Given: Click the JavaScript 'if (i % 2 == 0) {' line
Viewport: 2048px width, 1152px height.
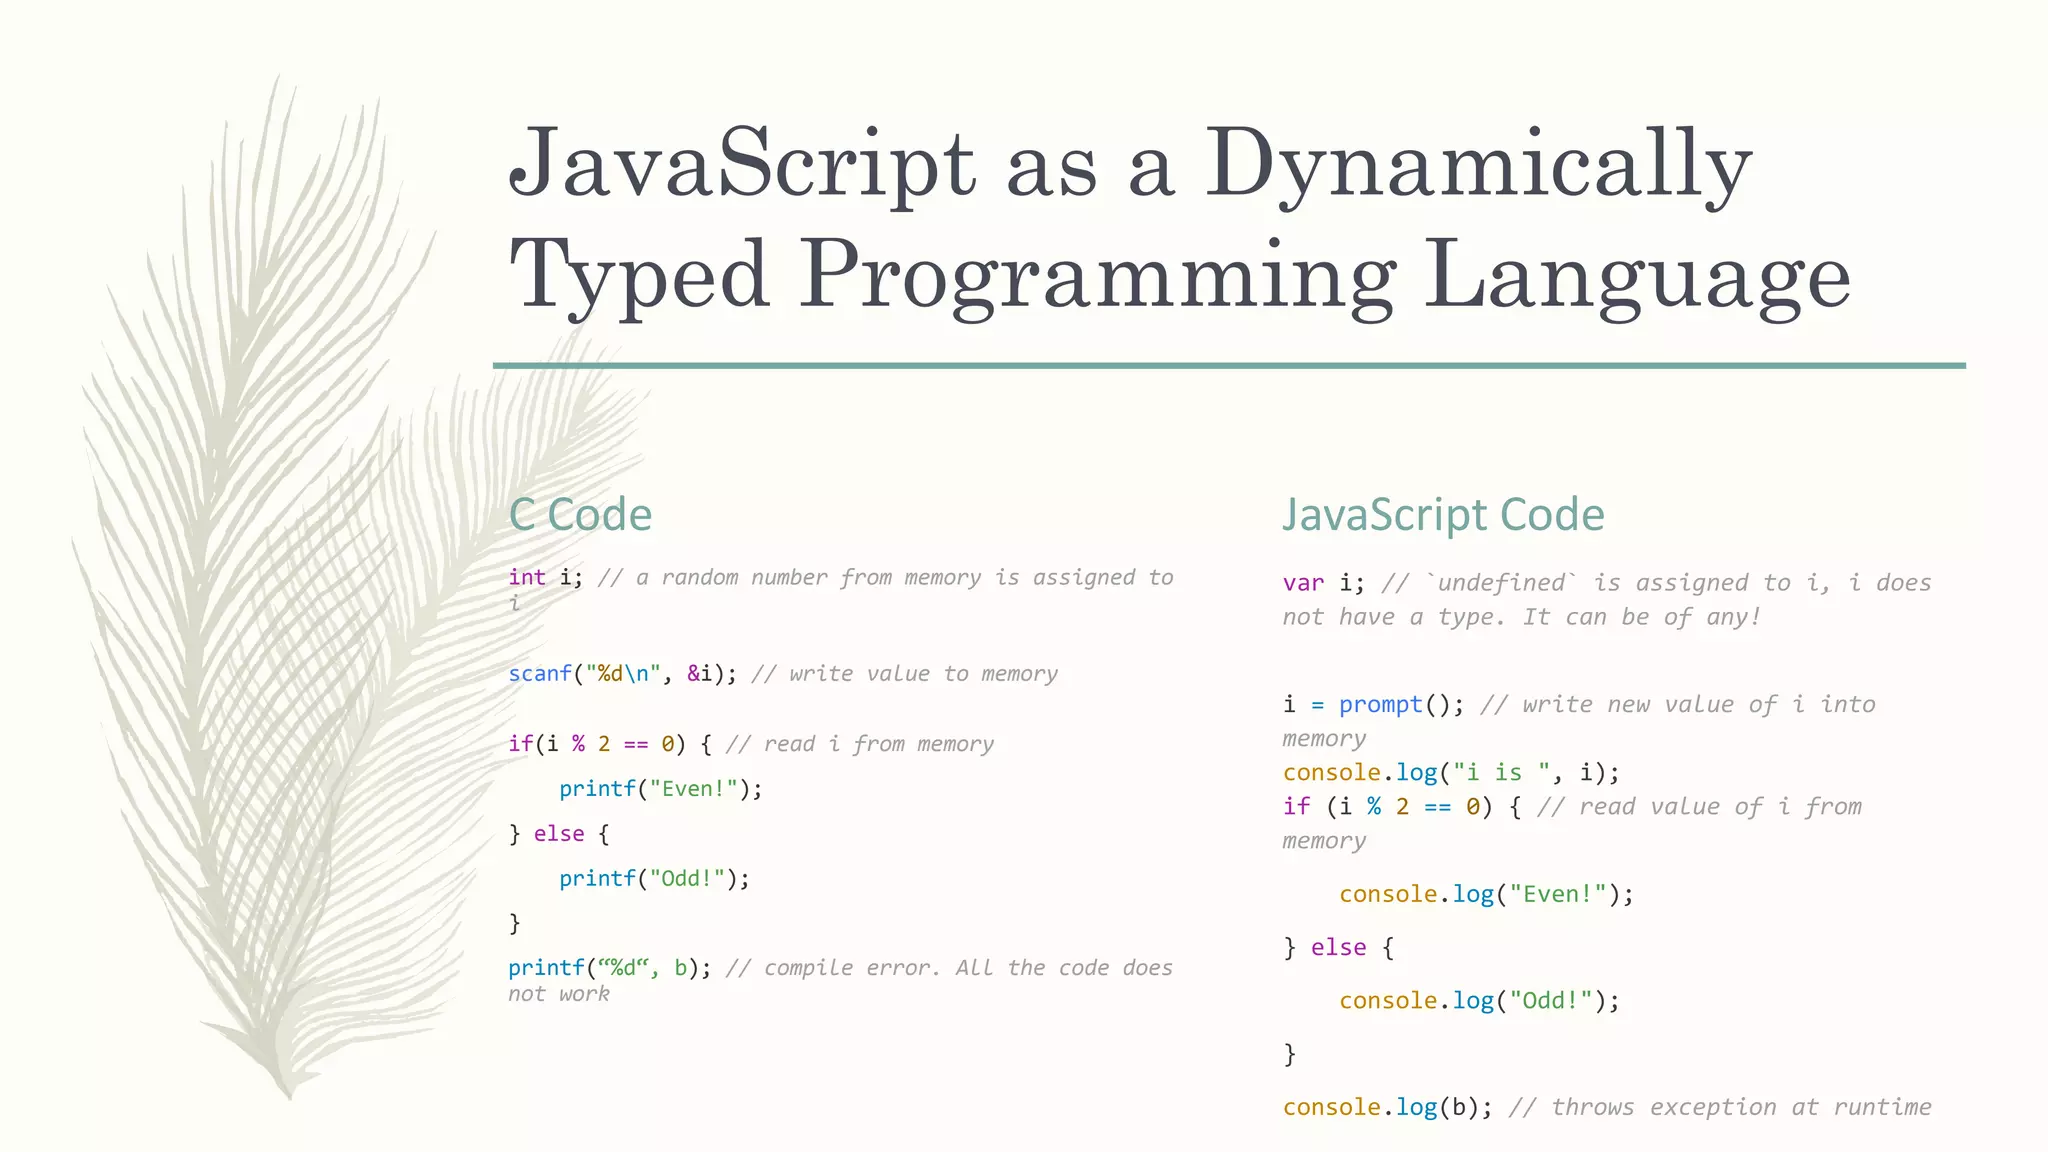Looking at the screenshot, I should click(x=1402, y=807).
